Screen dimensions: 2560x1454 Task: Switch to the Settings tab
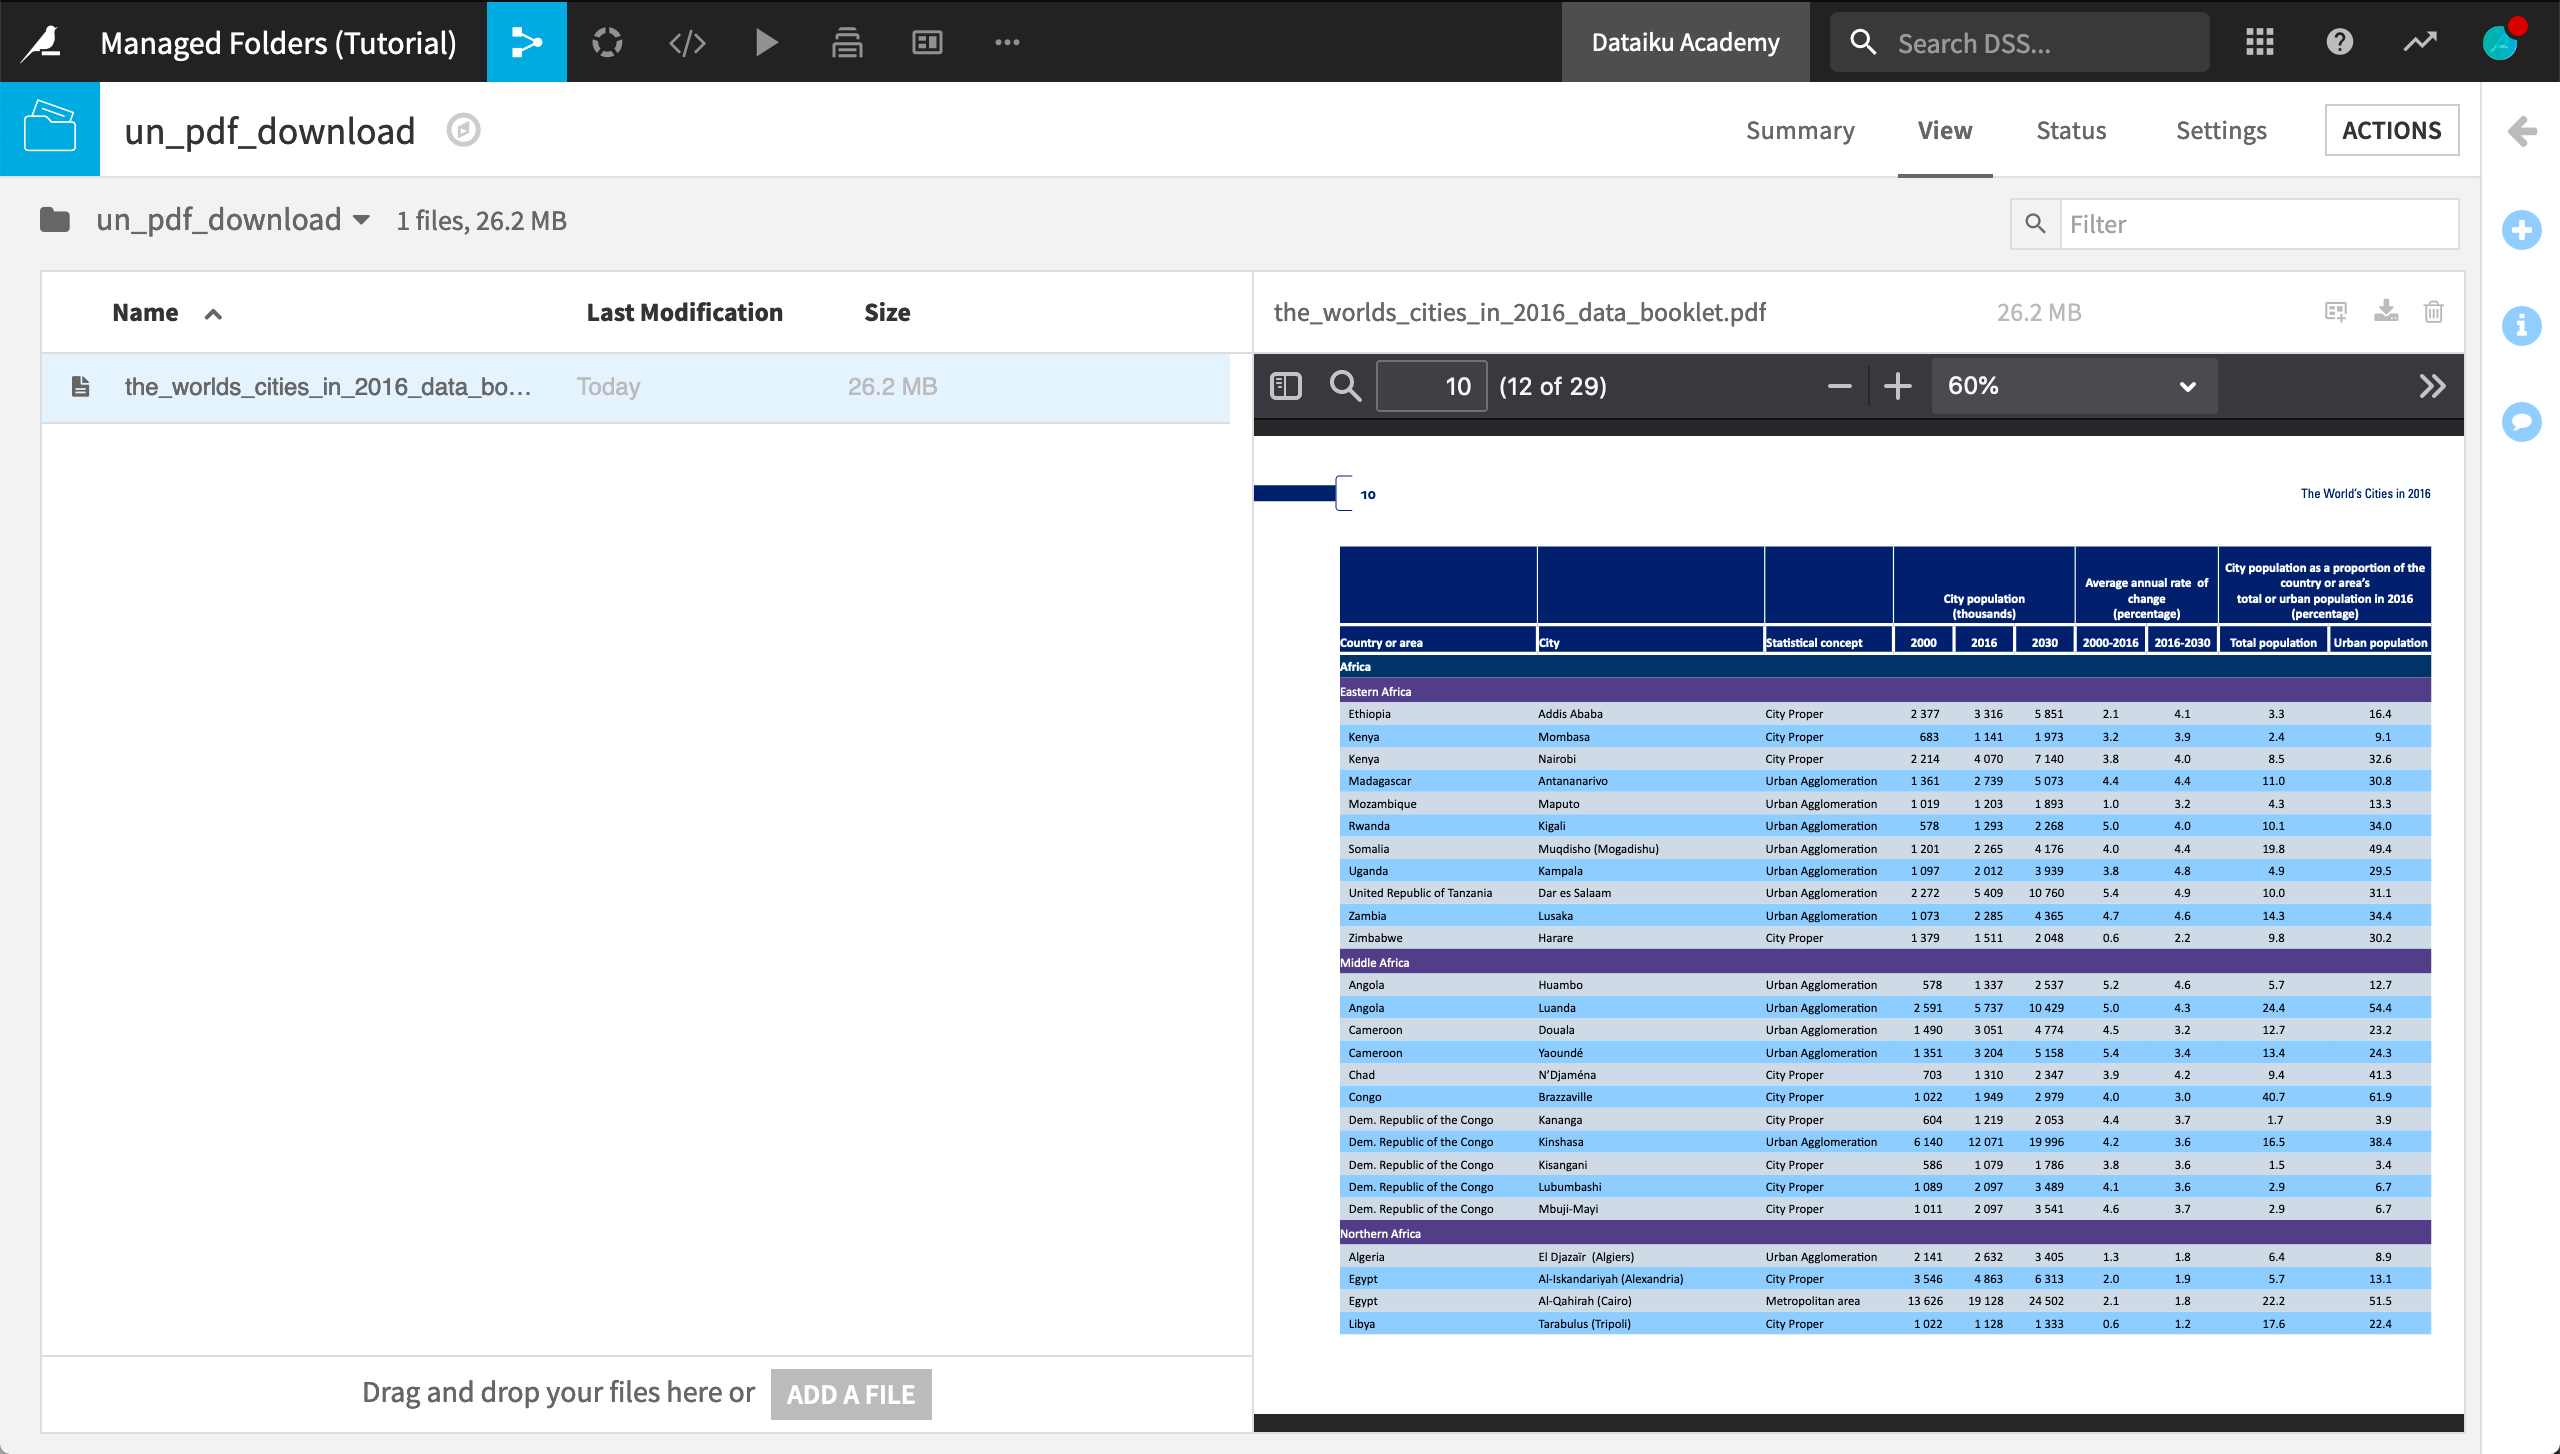(x=2221, y=130)
